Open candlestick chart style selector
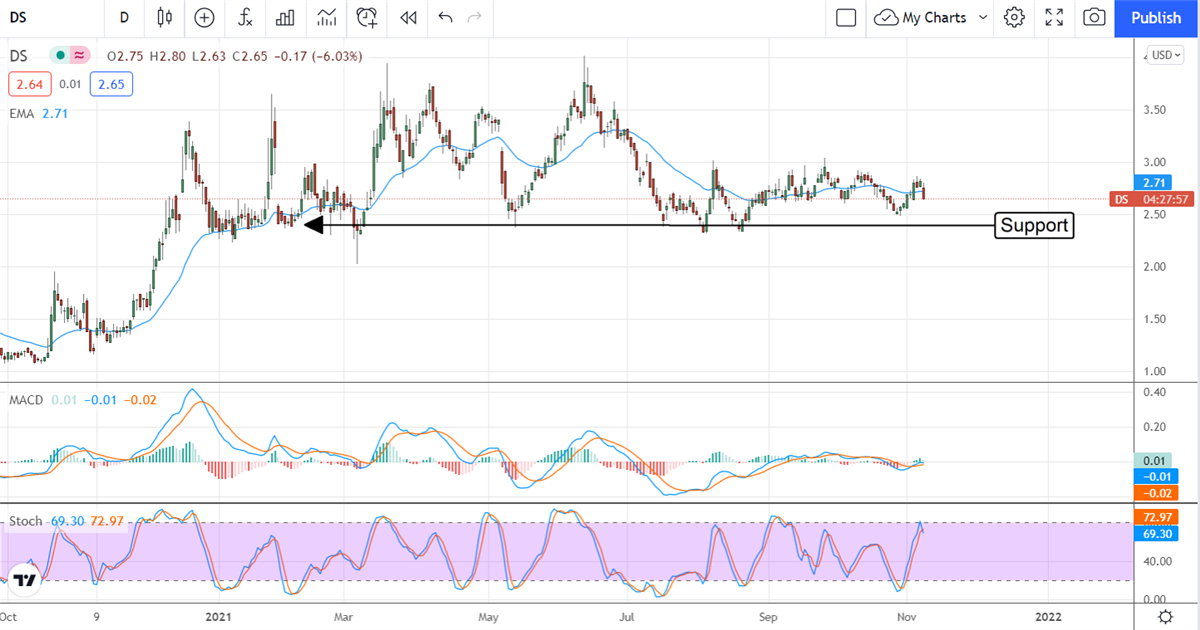This screenshot has width=1200, height=630. [164, 17]
